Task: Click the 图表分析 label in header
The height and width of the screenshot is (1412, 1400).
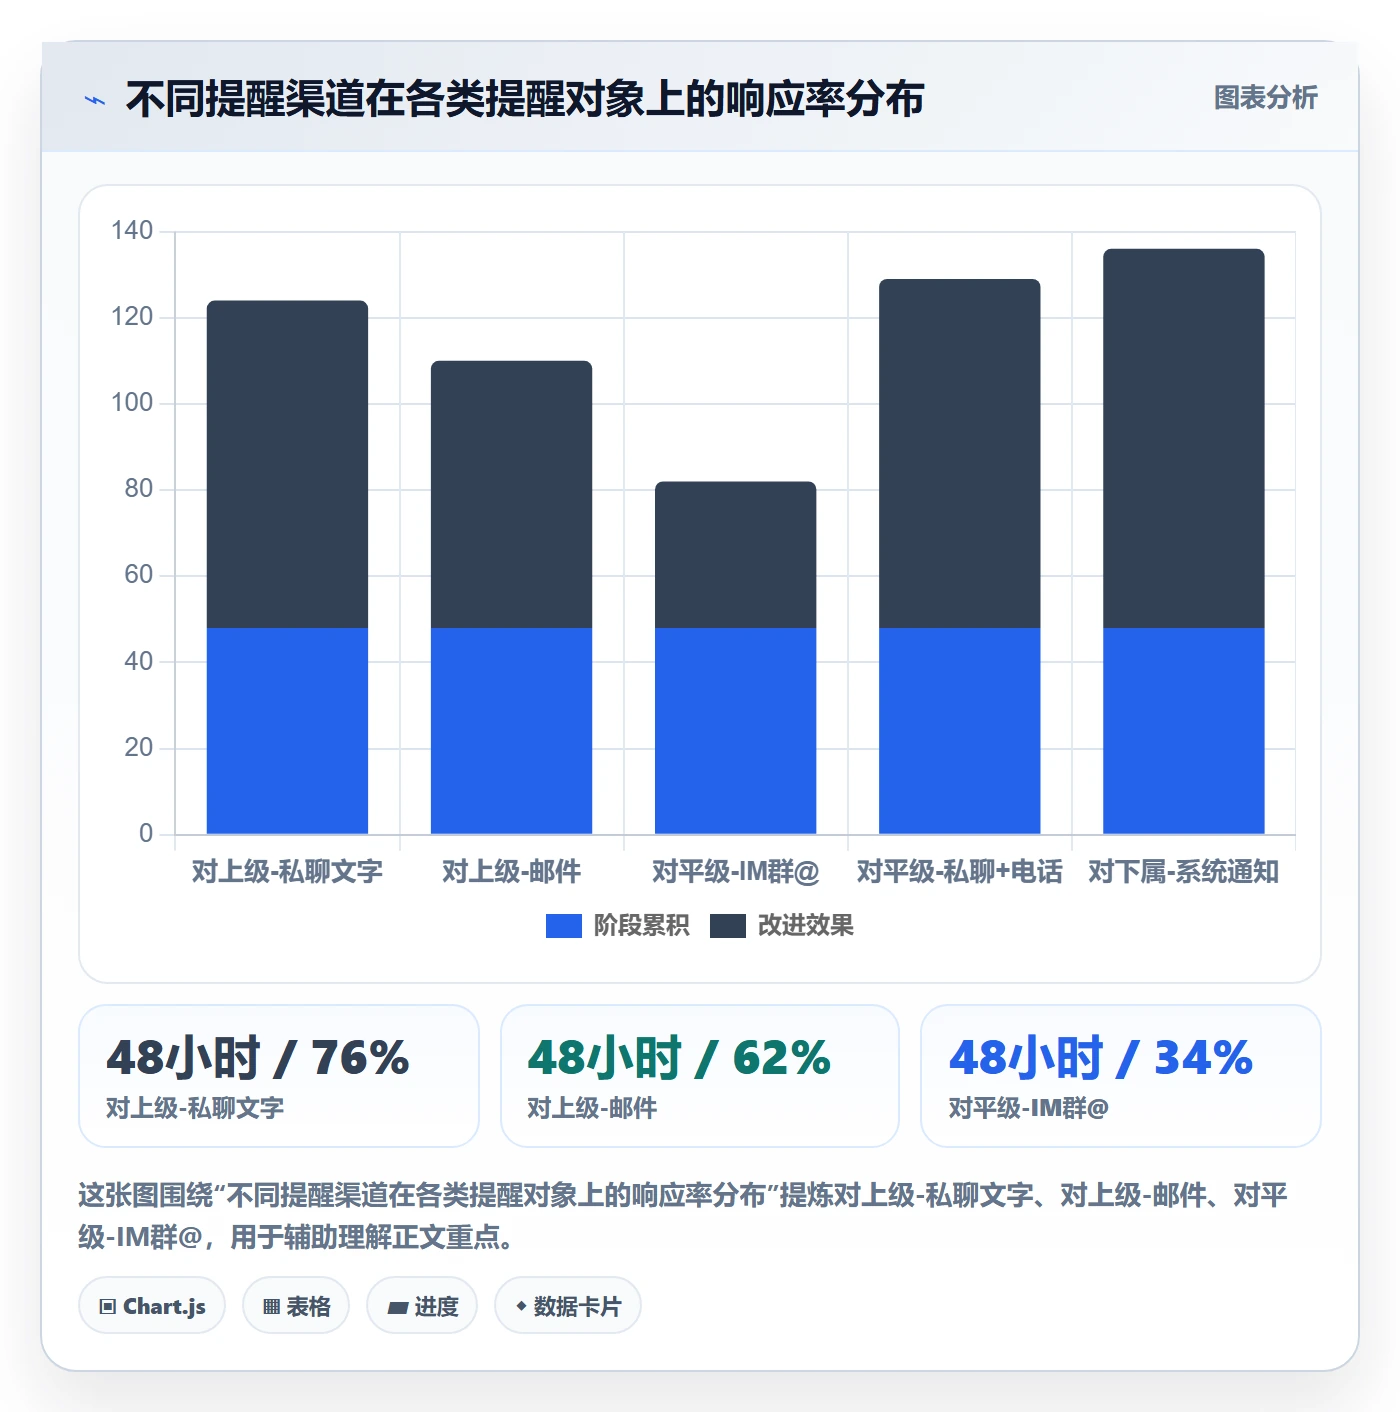Action: click(x=1265, y=98)
